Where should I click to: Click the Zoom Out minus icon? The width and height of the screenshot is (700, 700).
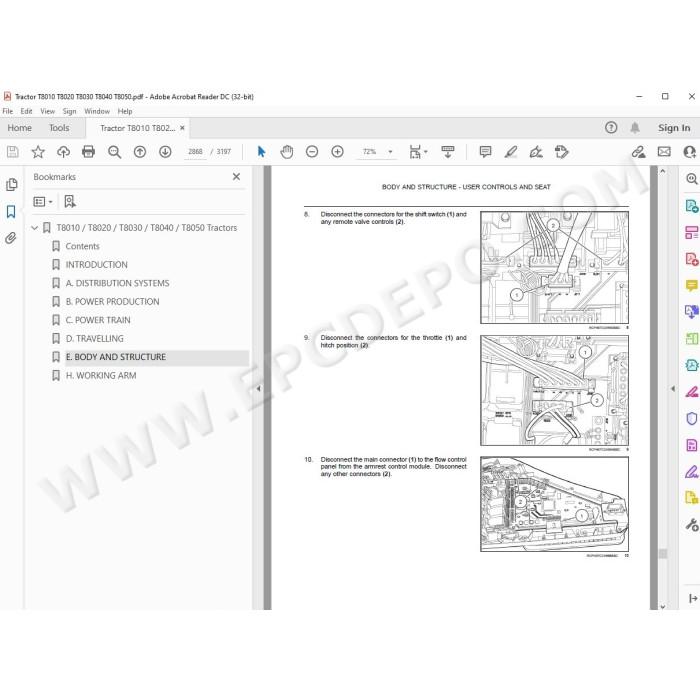click(312, 152)
